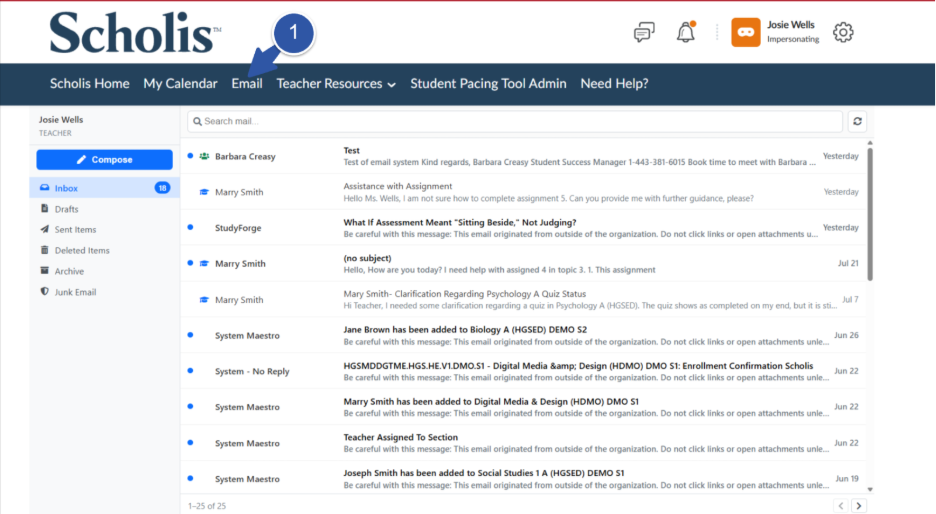Refresh the mail list
The width and height of the screenshot is (936, 514).
(x=857, y=121)
